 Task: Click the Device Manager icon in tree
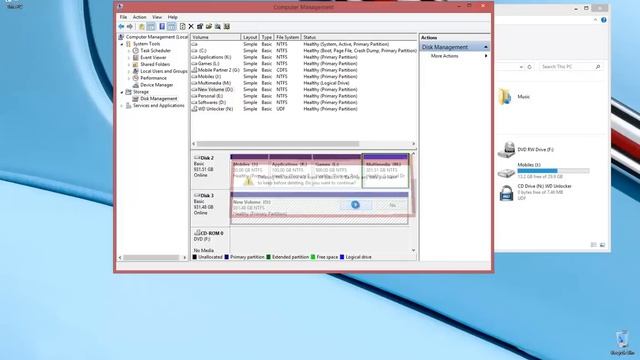click(136, 85)
